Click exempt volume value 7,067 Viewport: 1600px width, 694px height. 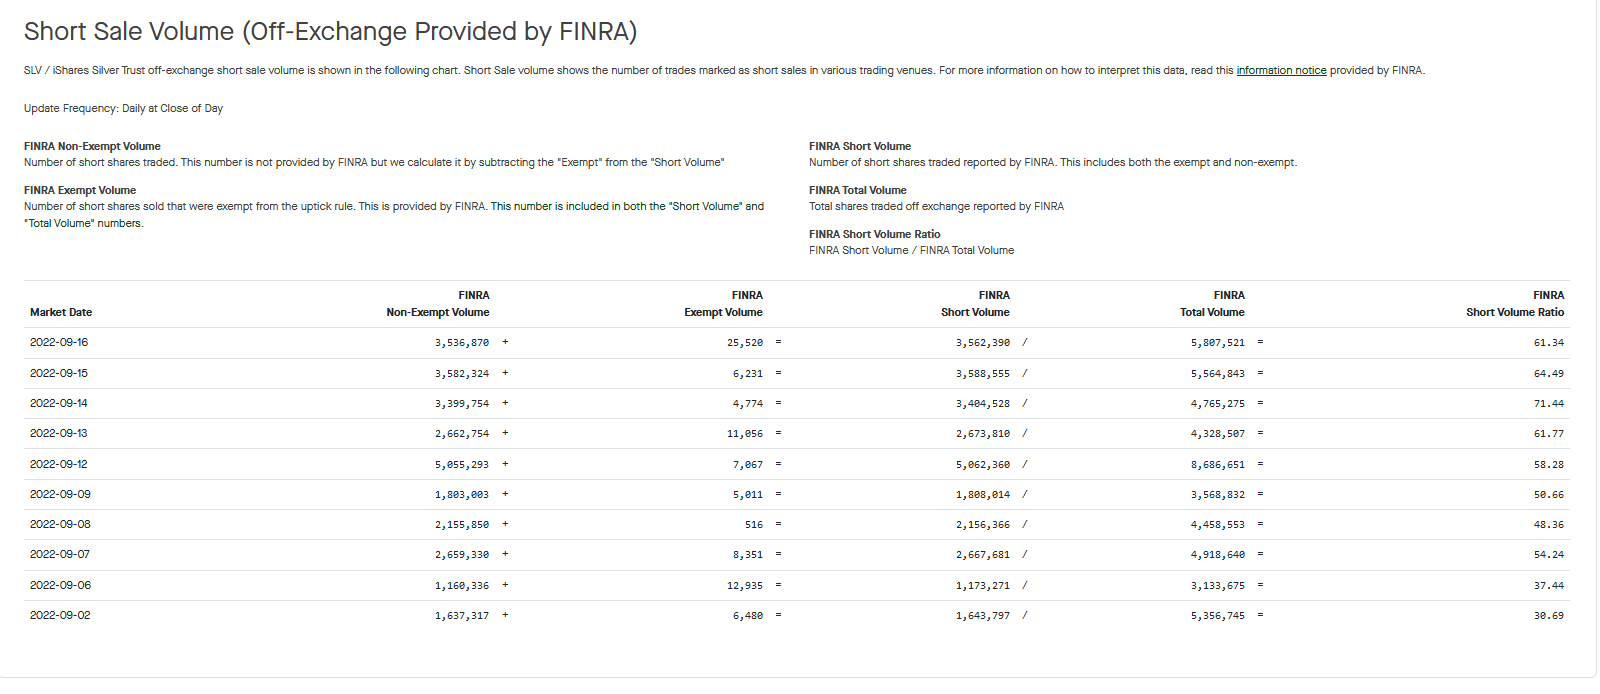(x=748, y=465)
